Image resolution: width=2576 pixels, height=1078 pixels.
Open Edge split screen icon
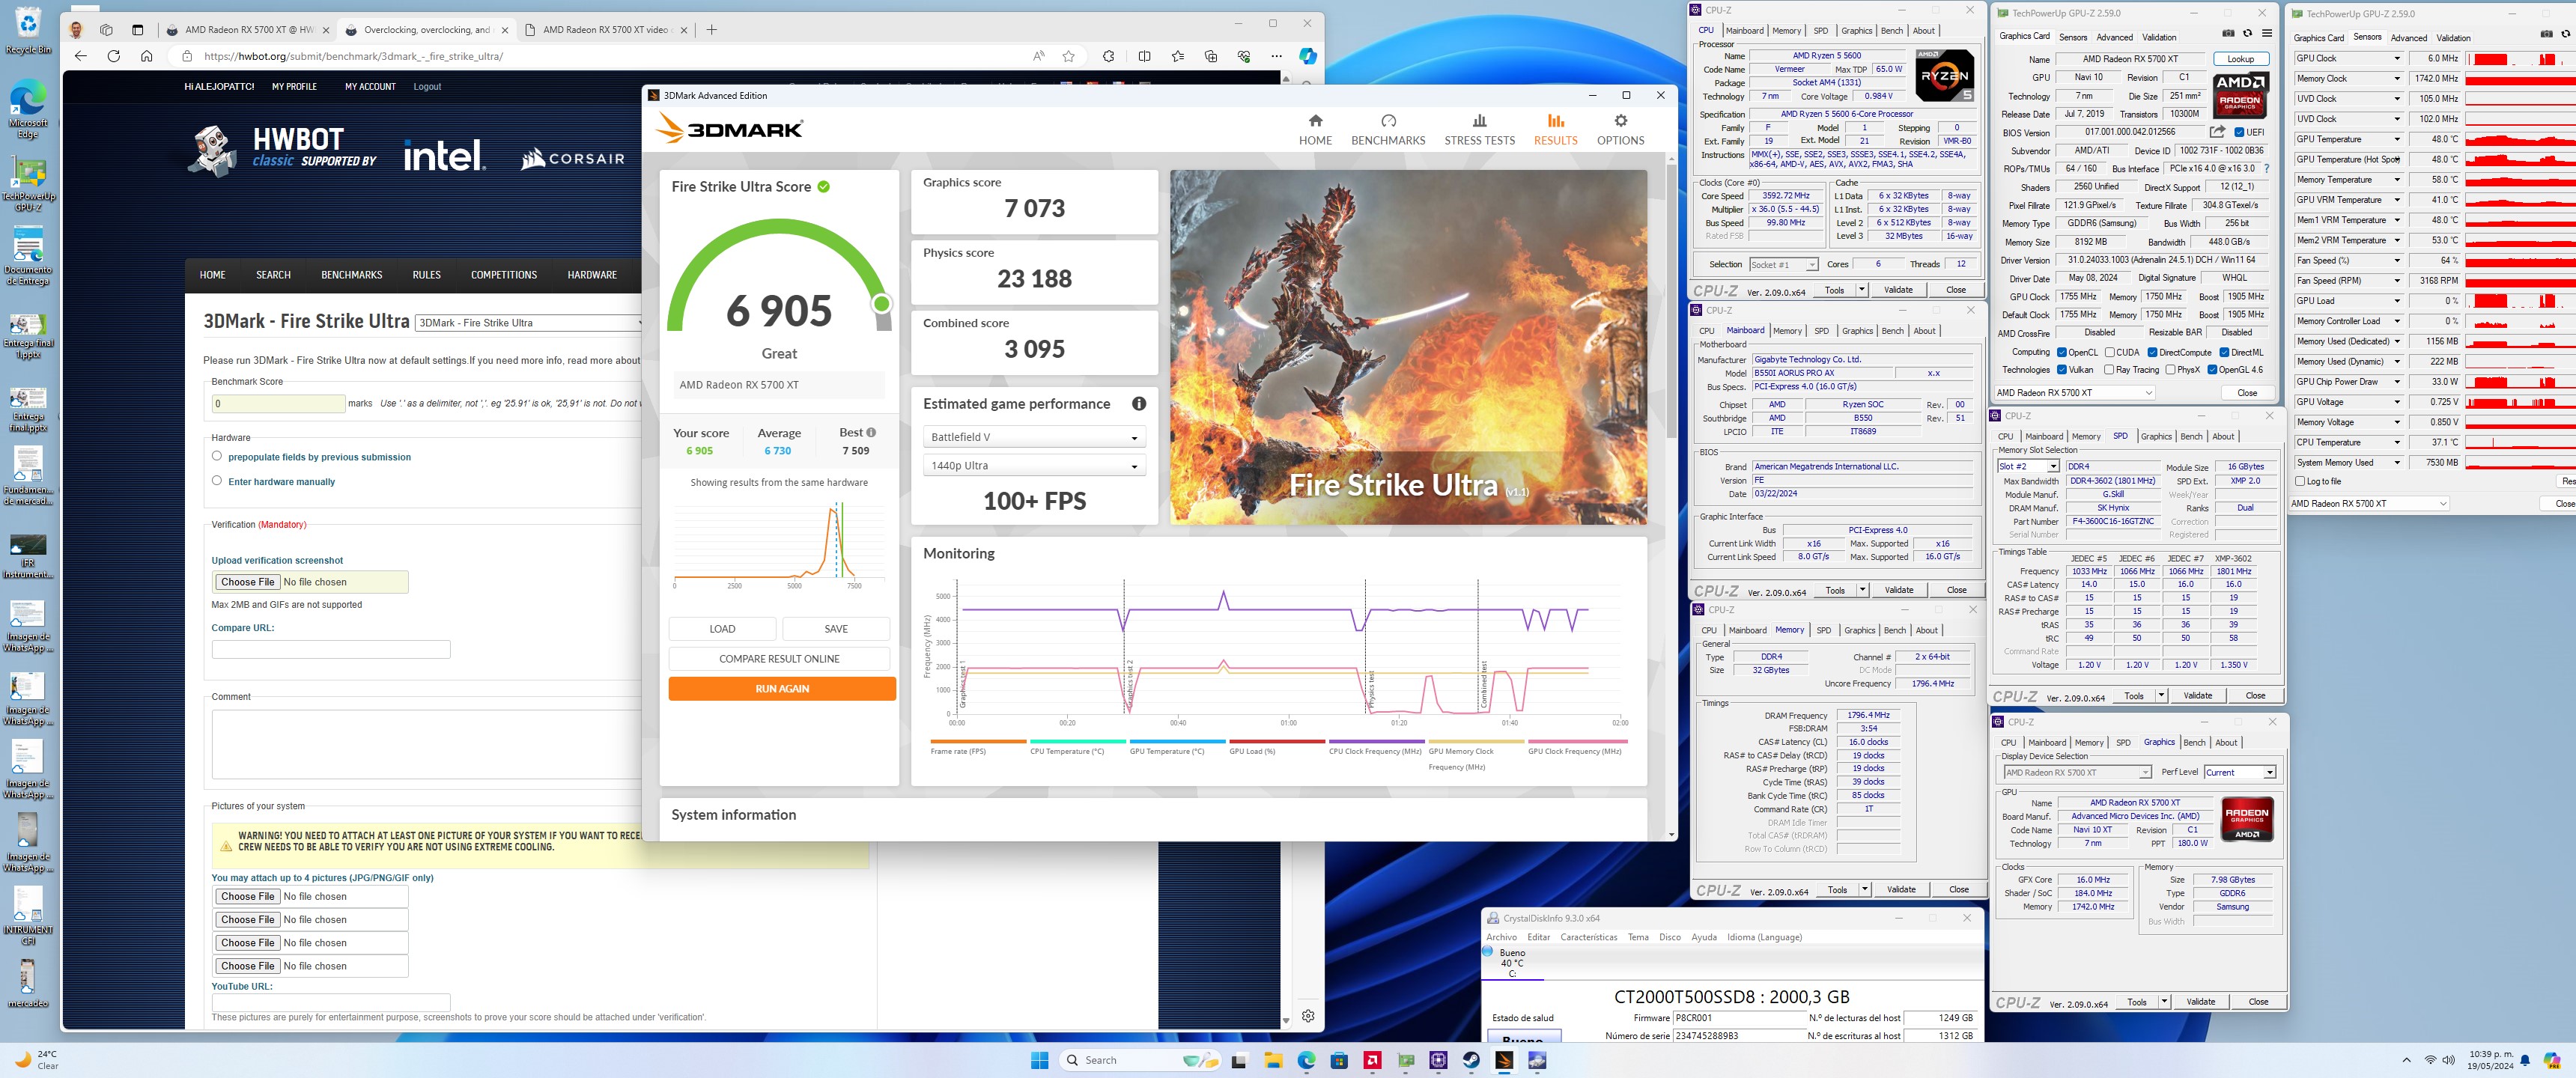coord(1144,56)
